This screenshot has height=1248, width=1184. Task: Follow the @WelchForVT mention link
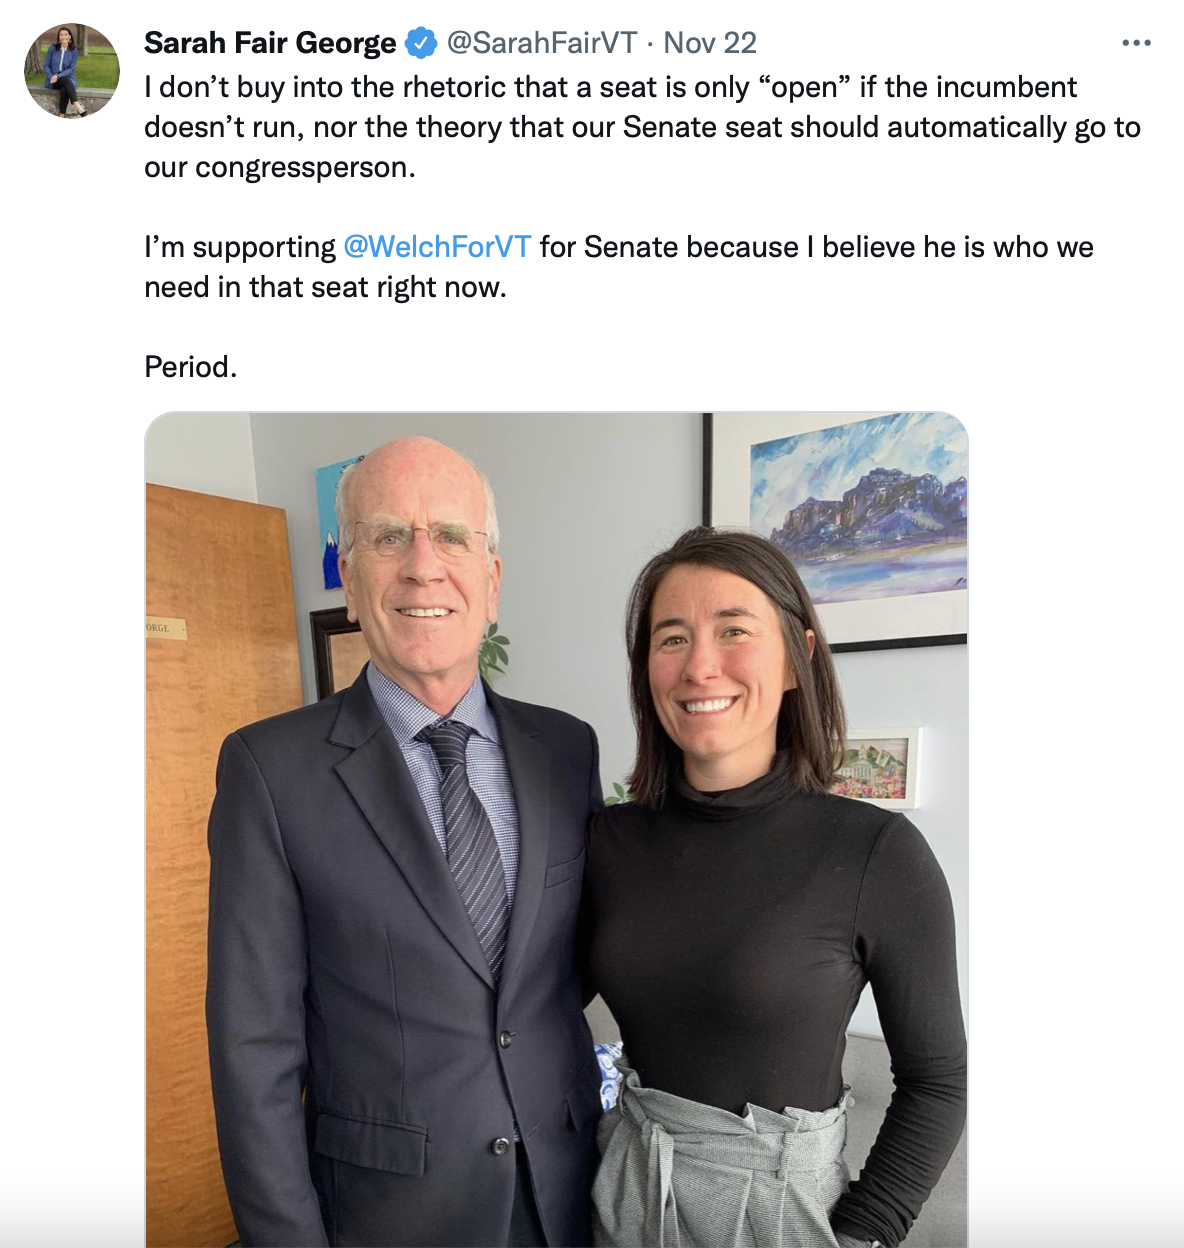point(437,247)
